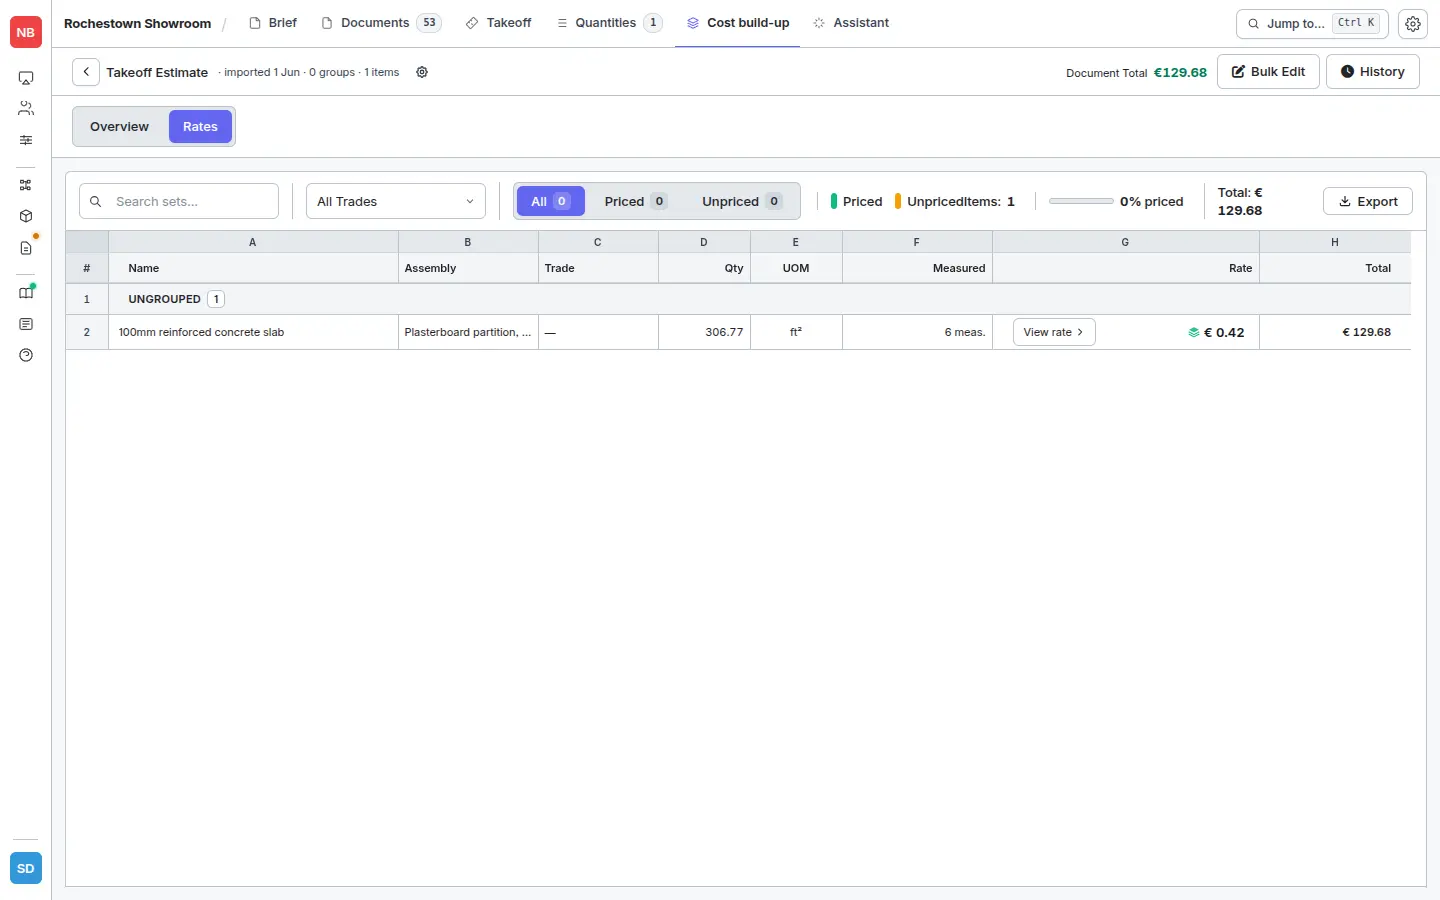The width and height of the screenshot is (1440, 900).
Task: Click the Takeoff Estimate title
Action: (157, 72)
